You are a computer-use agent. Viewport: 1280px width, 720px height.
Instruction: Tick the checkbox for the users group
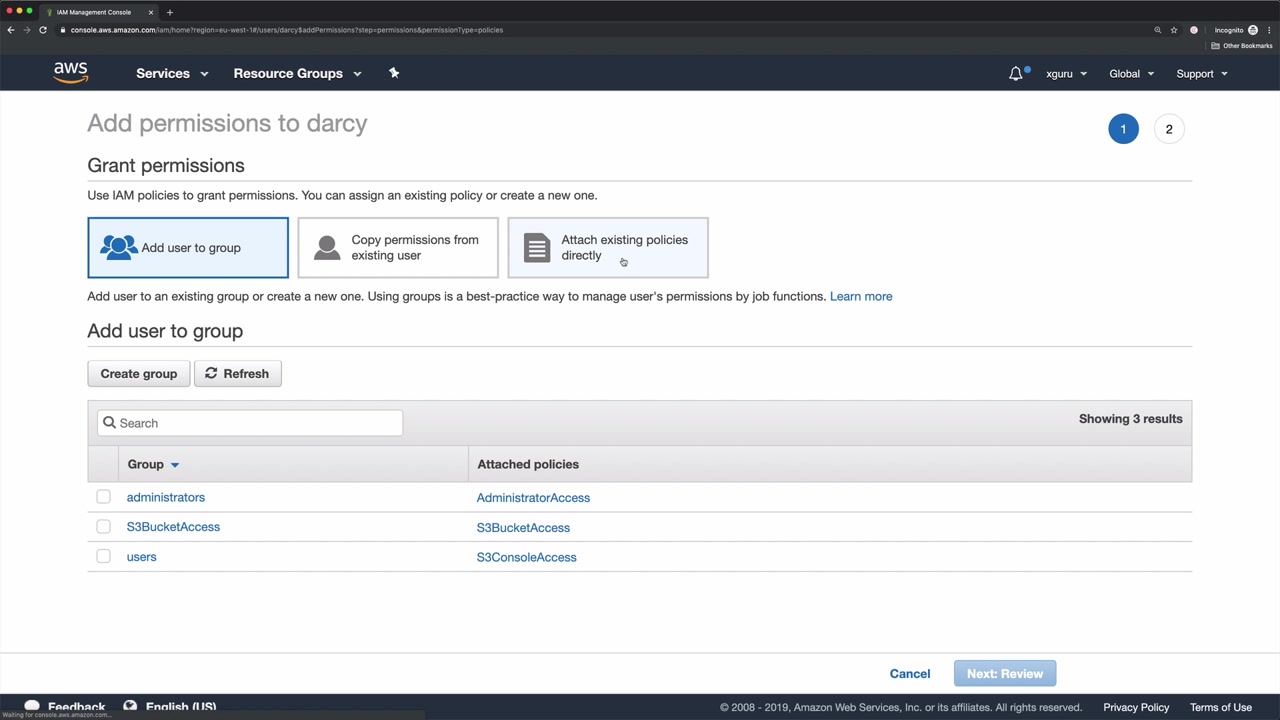click(x=103, y=557)
